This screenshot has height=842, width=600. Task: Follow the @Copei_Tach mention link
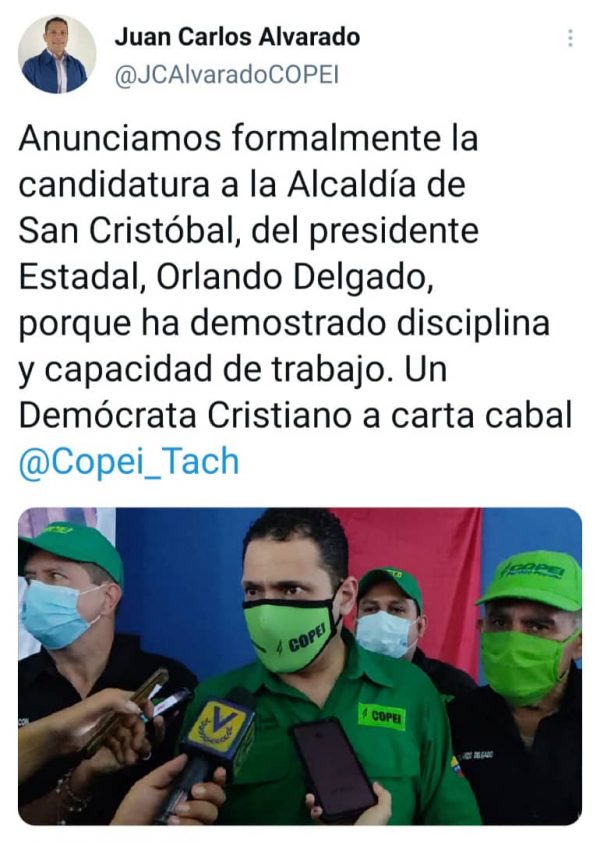point(129,461)
